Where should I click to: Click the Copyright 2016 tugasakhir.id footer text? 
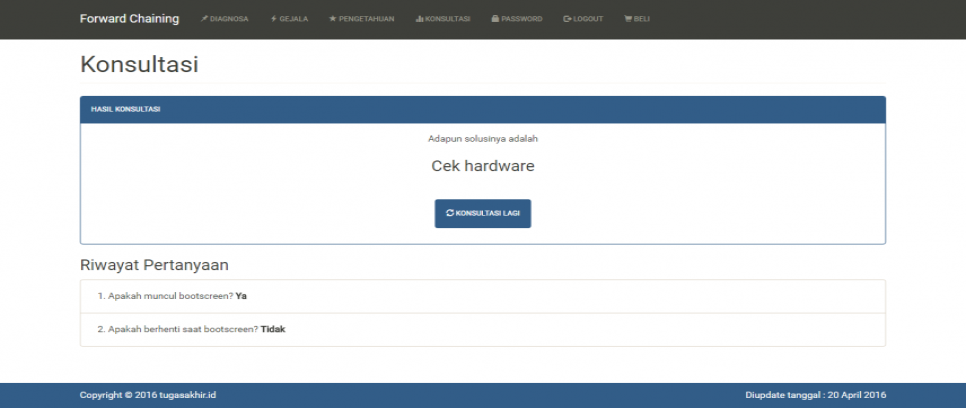pos(148,394)
